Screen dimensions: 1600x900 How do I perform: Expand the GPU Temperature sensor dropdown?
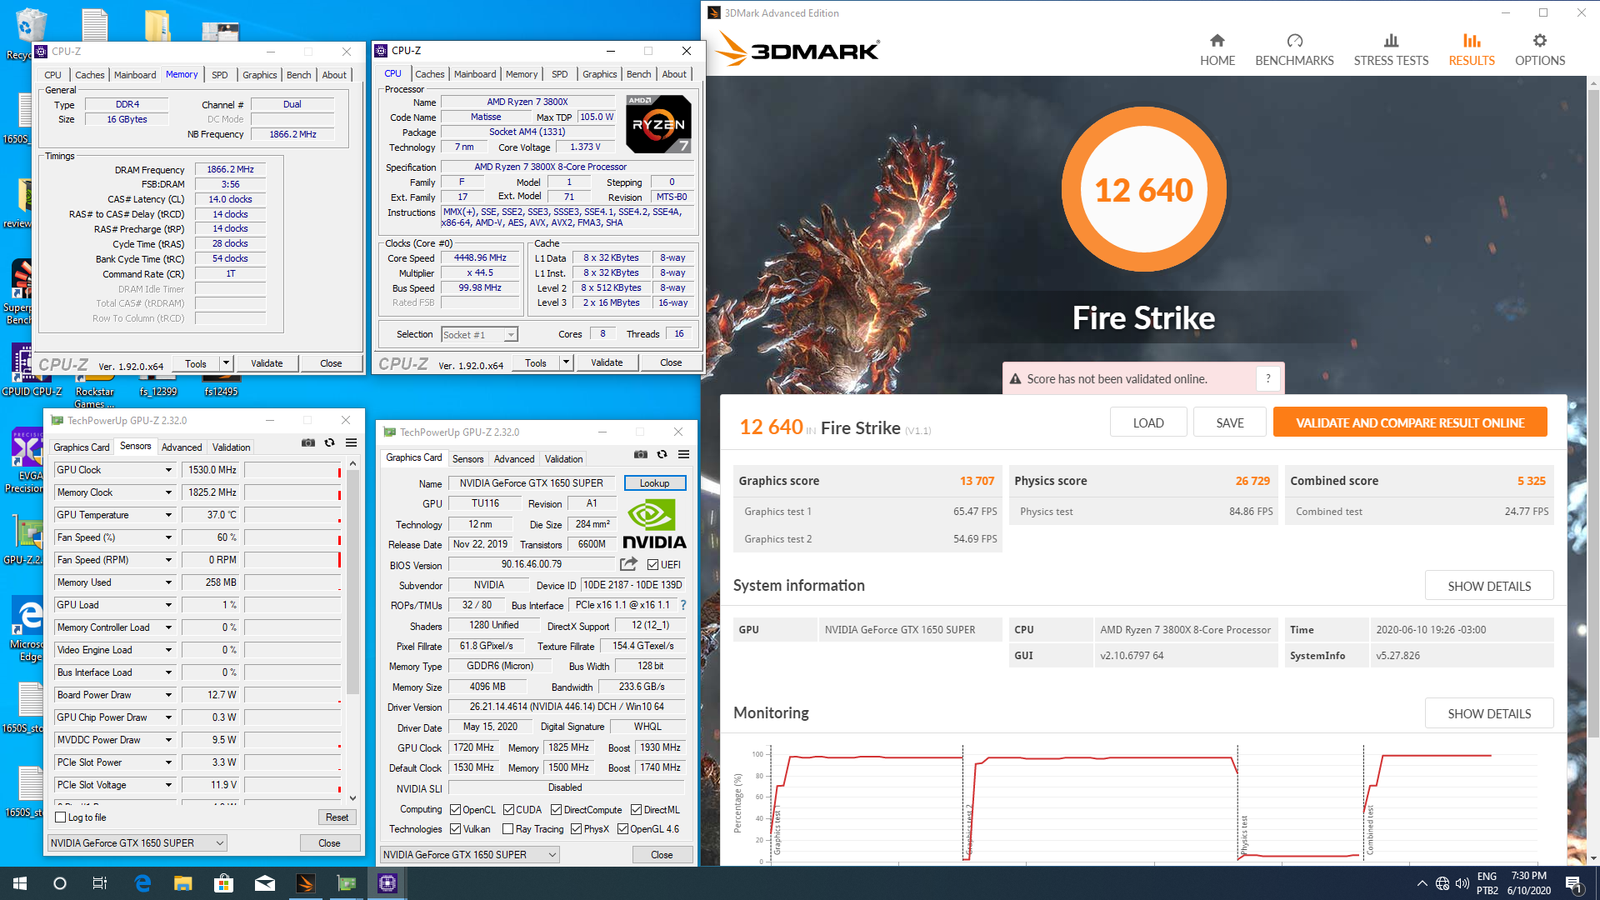pos(168,515)
